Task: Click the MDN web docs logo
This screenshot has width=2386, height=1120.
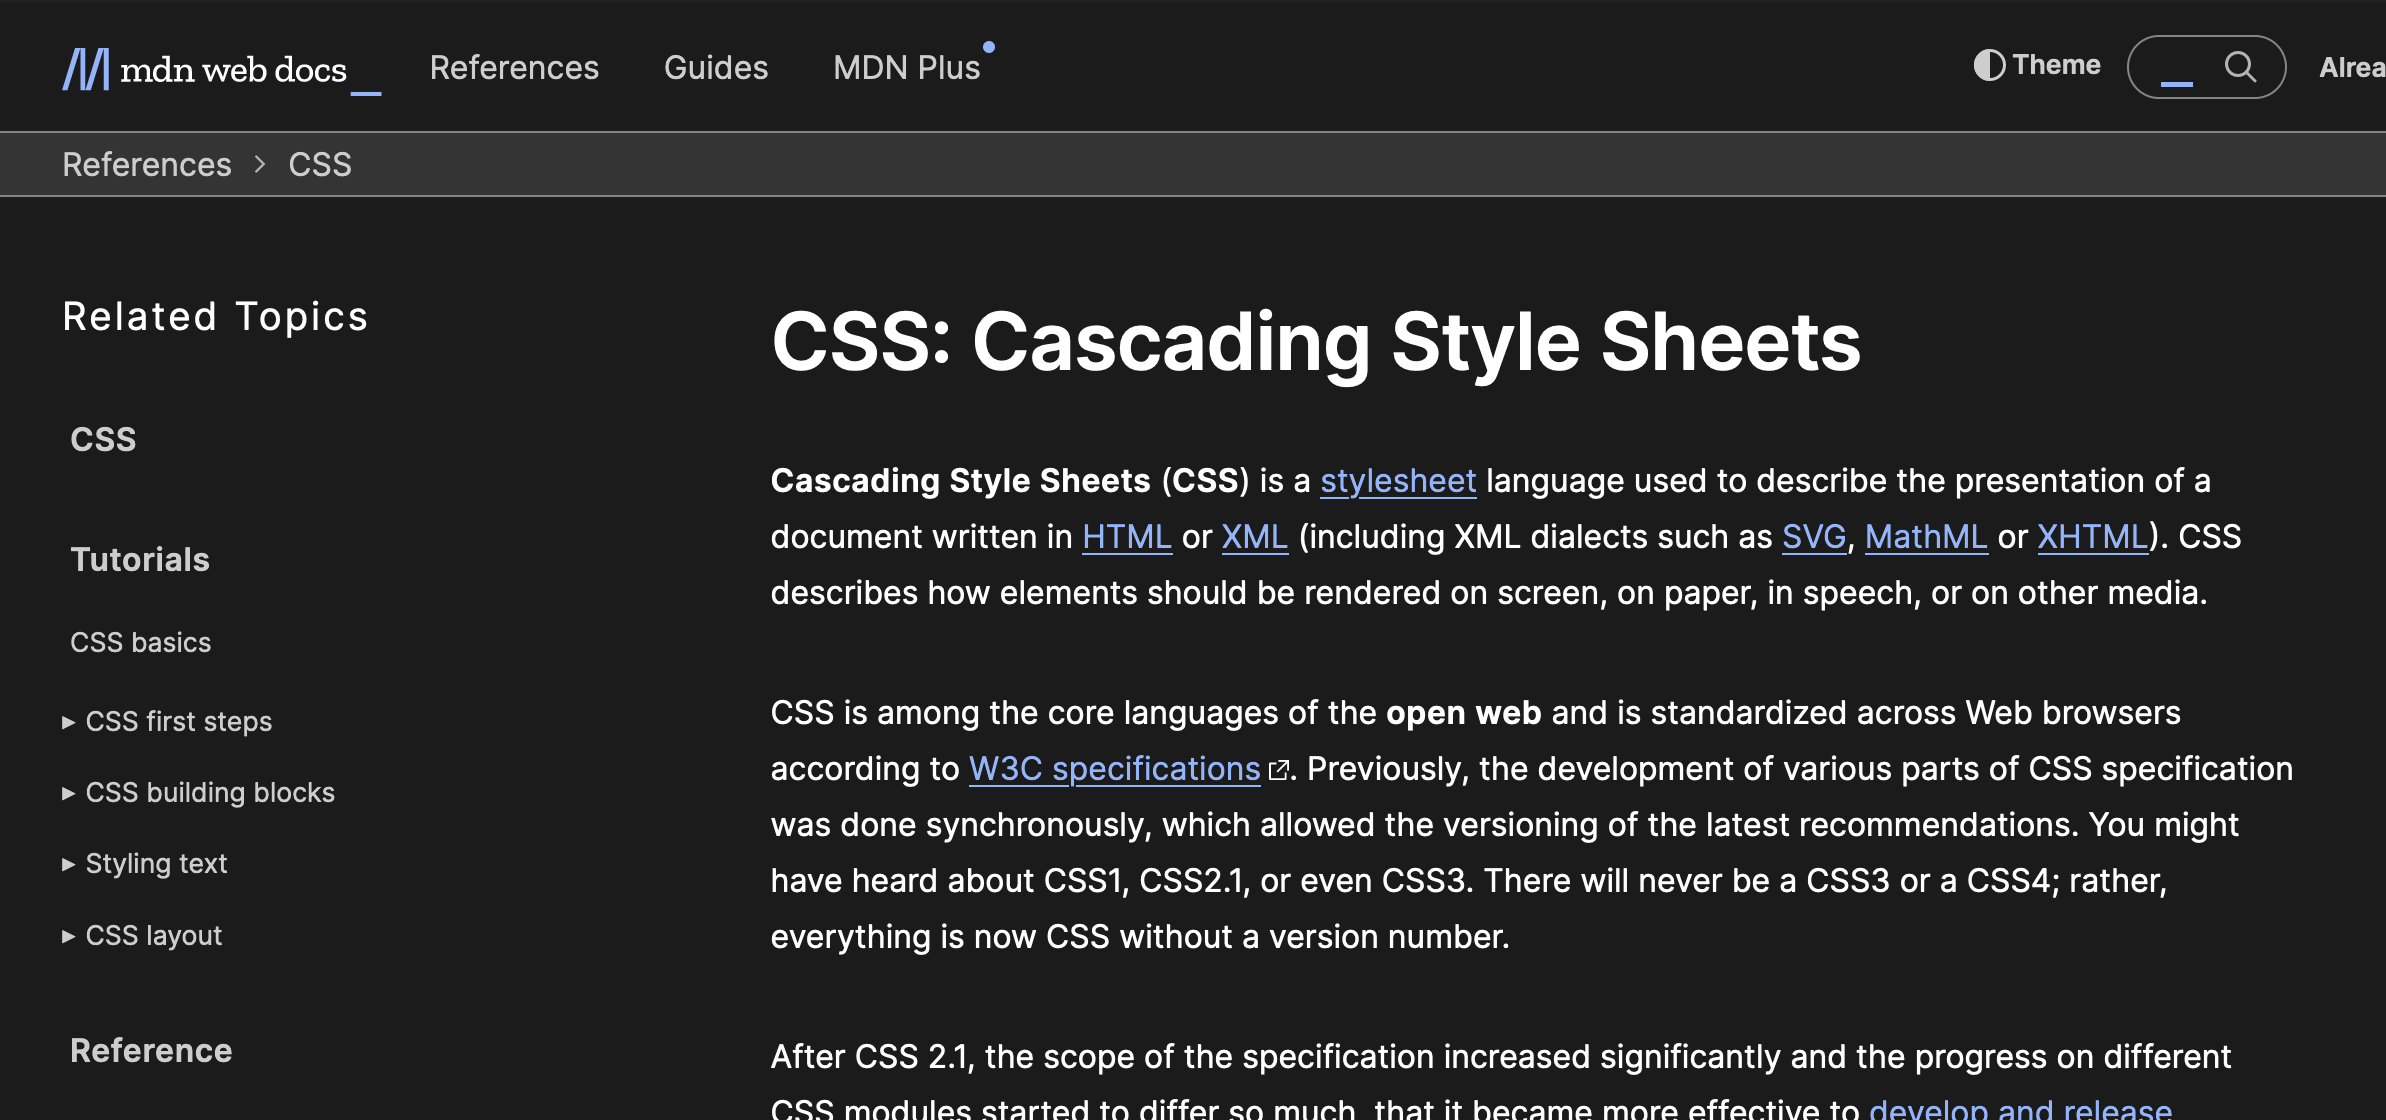Action: point(221,69)
